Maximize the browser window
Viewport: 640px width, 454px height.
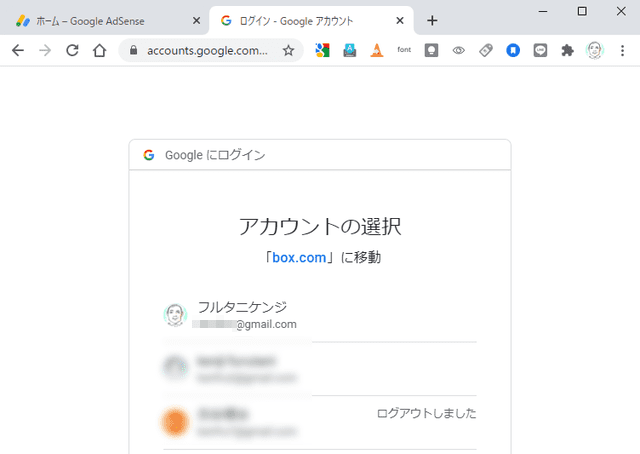click(x=582, y=11)
